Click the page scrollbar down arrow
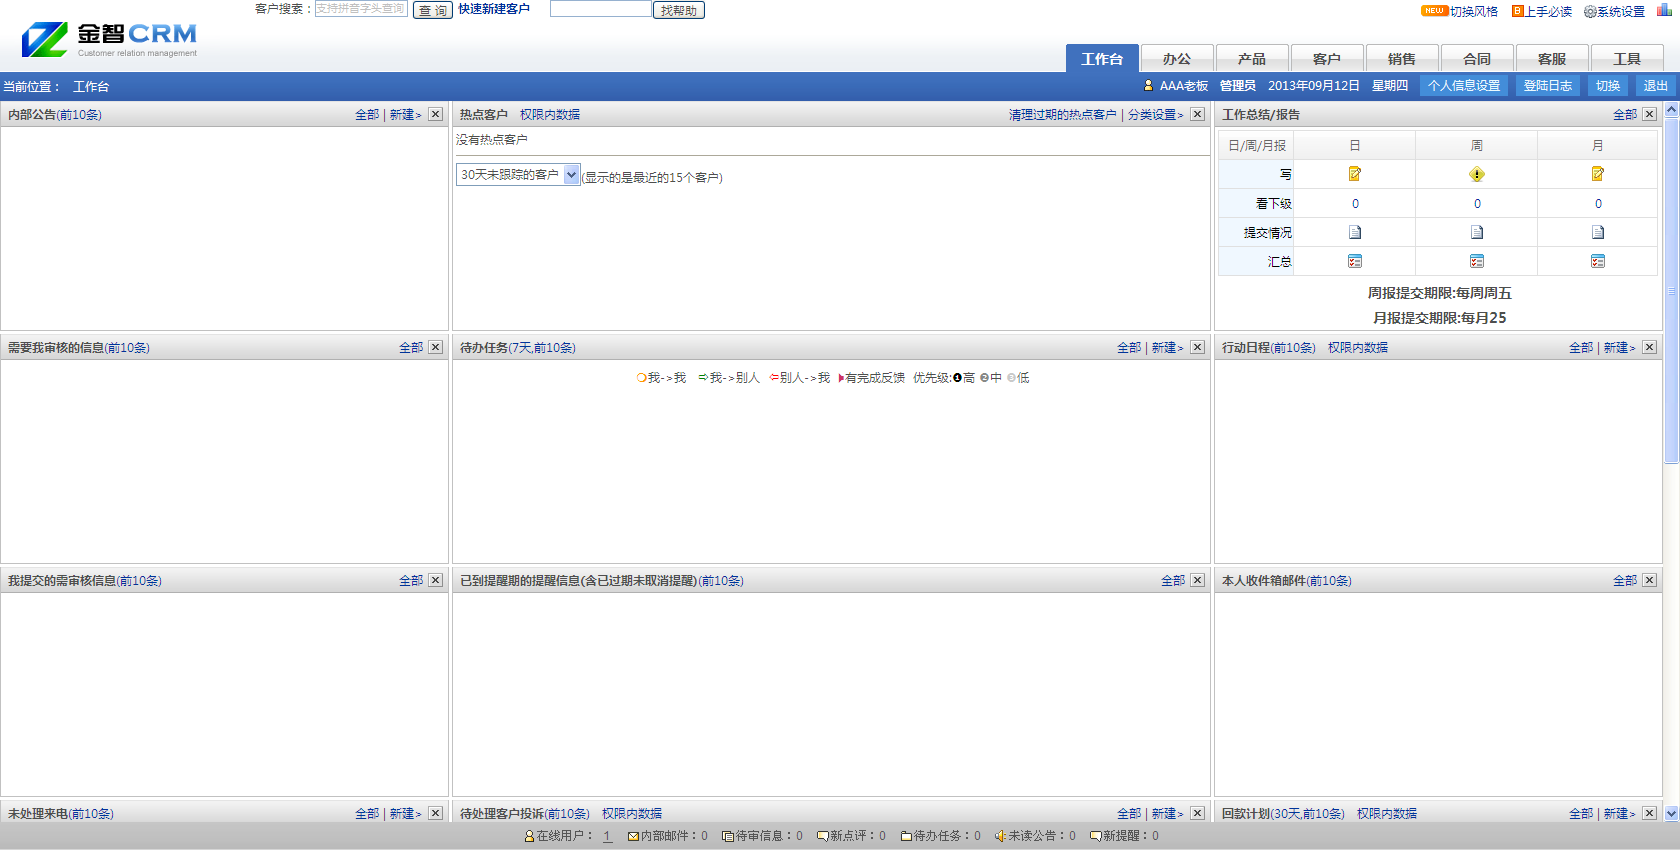1680x850 pixels. click(x=1671, y=814)
